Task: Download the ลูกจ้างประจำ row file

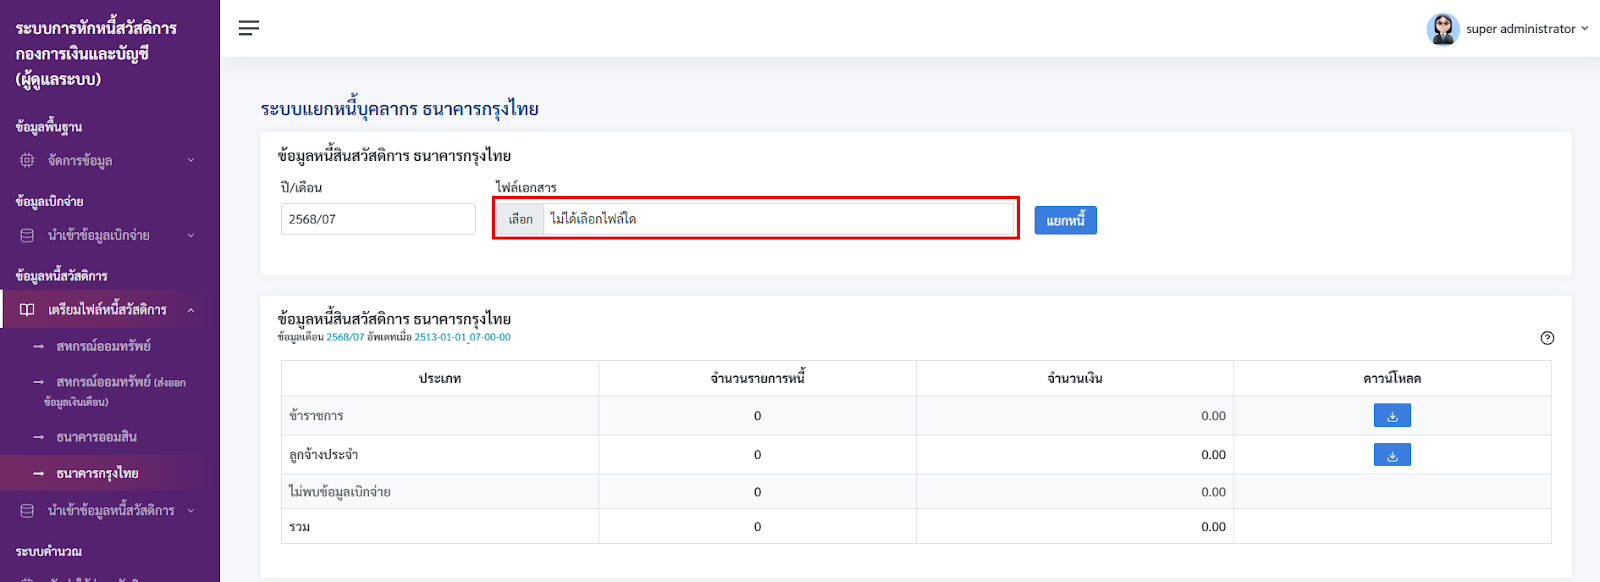Action: [x=1392, y=455]
